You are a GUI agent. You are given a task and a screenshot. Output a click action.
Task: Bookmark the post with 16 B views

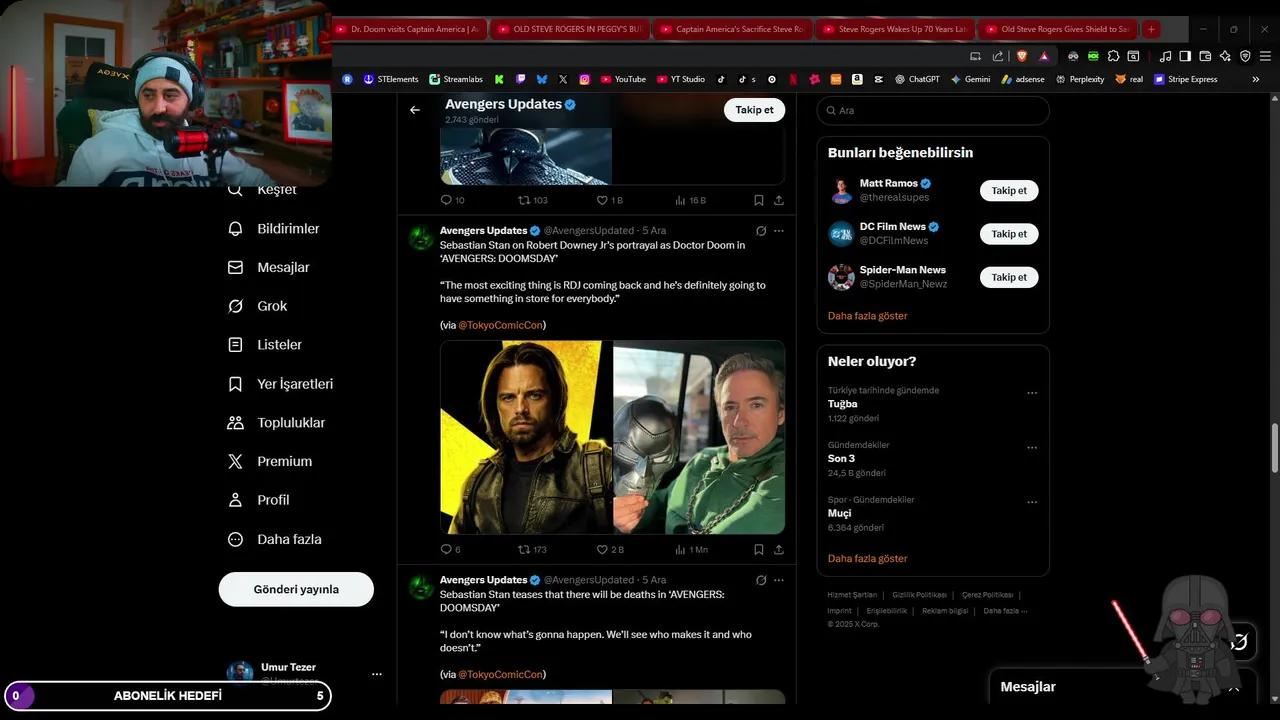[x=759, y=200]
